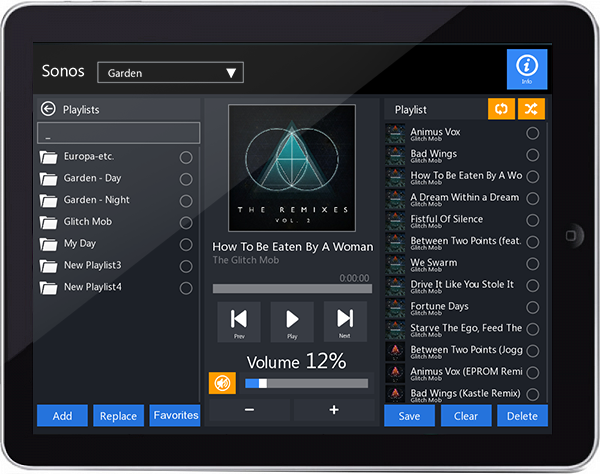
Task: Click the Bad Wings (Kastle Remix) thumbnail
Action: (x=395, y=394)
